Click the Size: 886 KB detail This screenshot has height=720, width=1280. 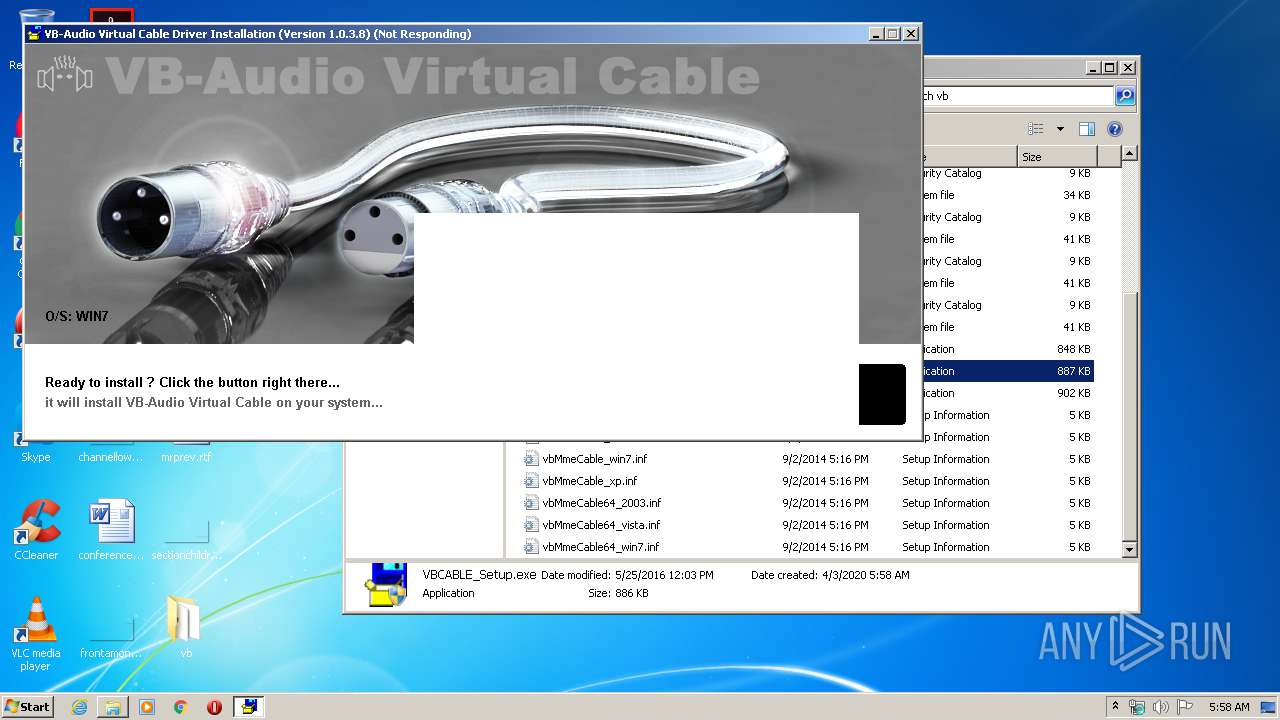pos(618,593)
